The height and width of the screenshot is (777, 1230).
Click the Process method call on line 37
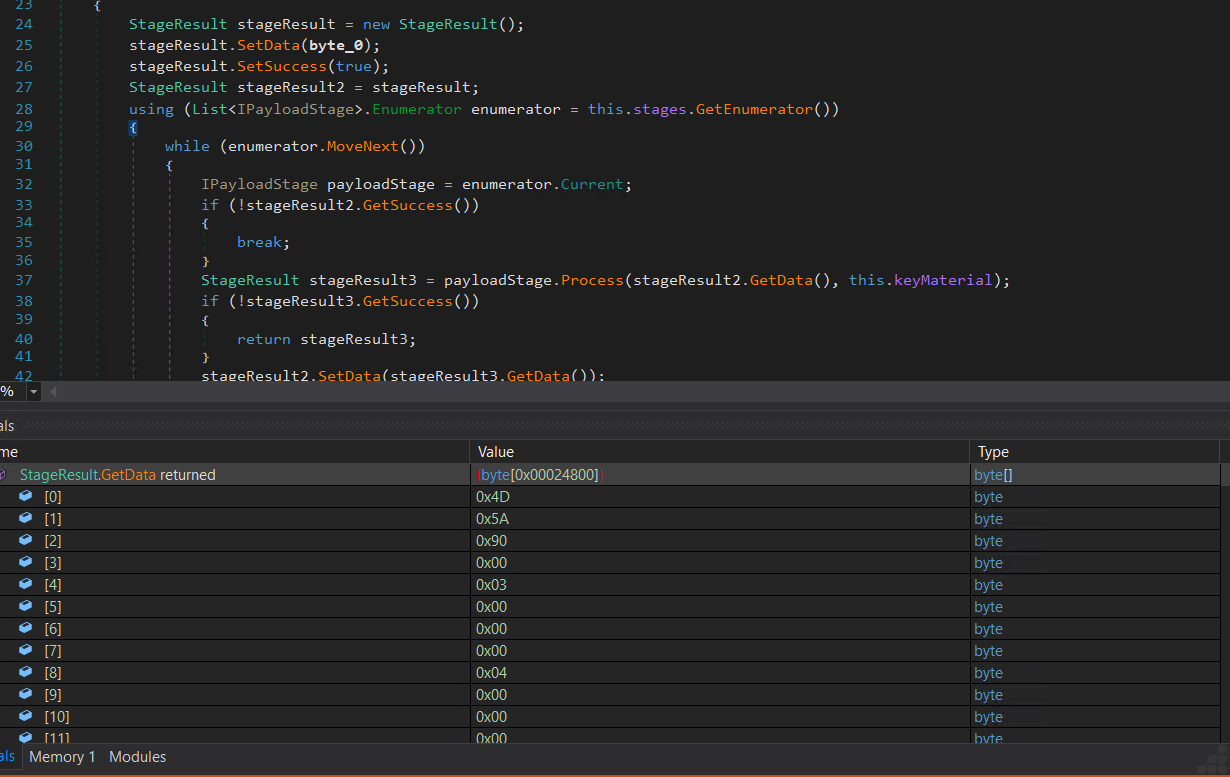[x=591, y=281]
